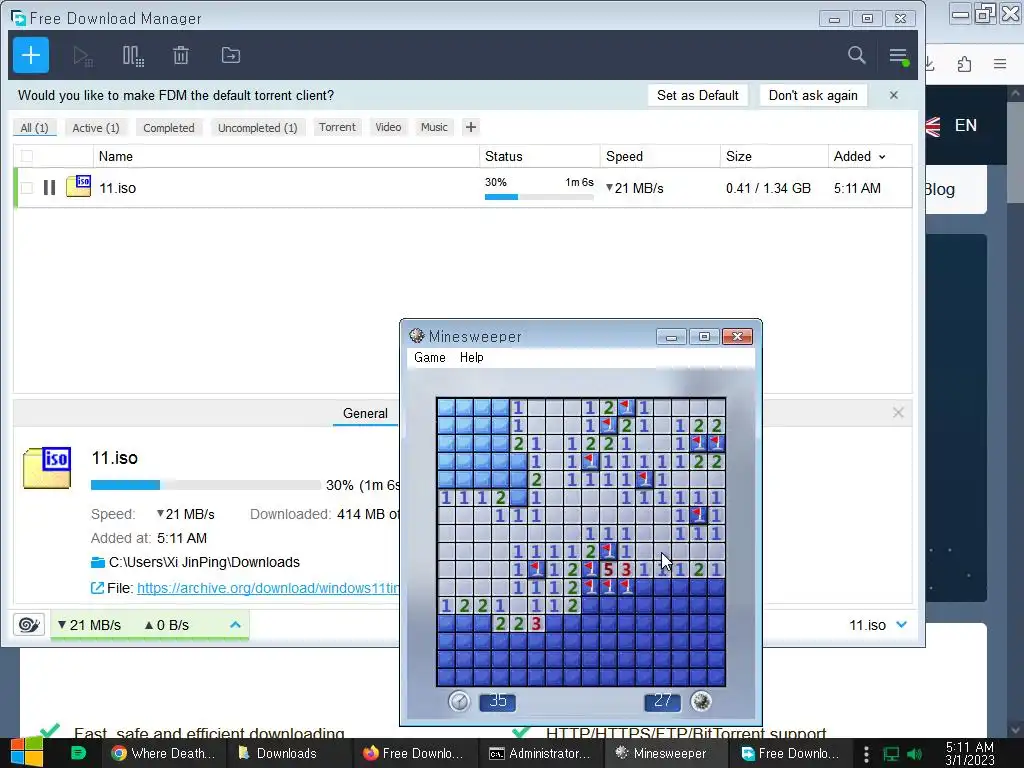Dismiss the default torrent client prompt

893,95
